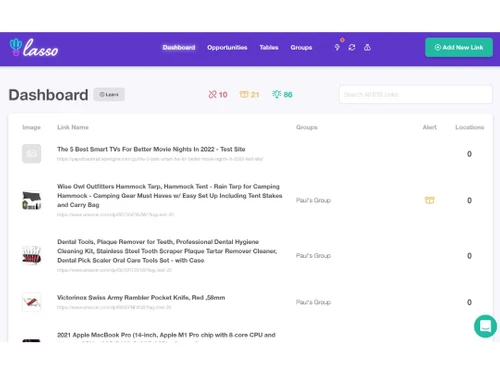Click locations count on Victorinox row
Viewport: 500px width, 375px height.
(x=469, y=302)
